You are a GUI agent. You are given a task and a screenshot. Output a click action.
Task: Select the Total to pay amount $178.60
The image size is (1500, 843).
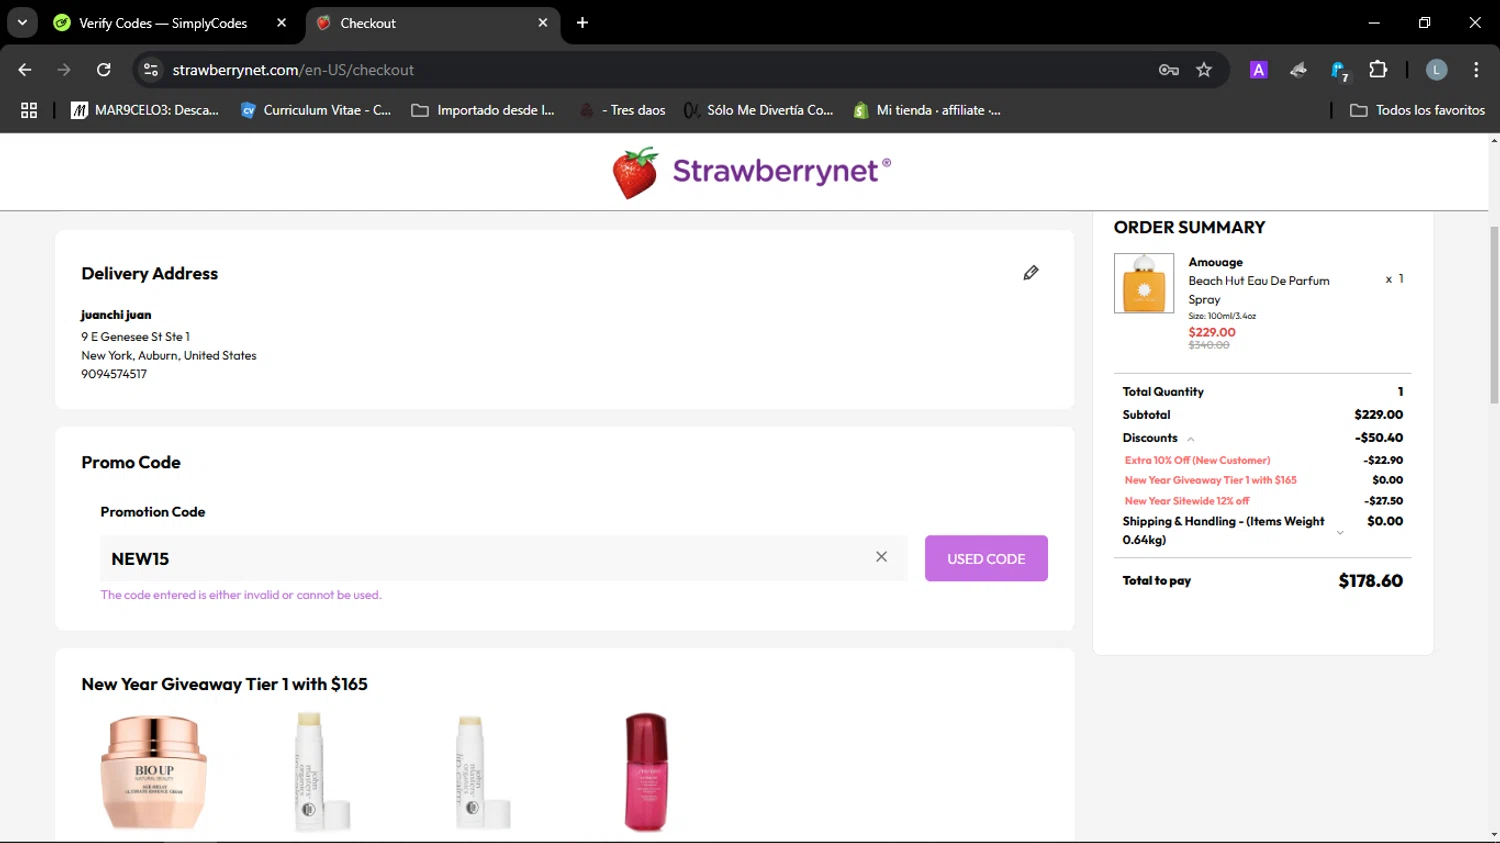coord(1370,581)
